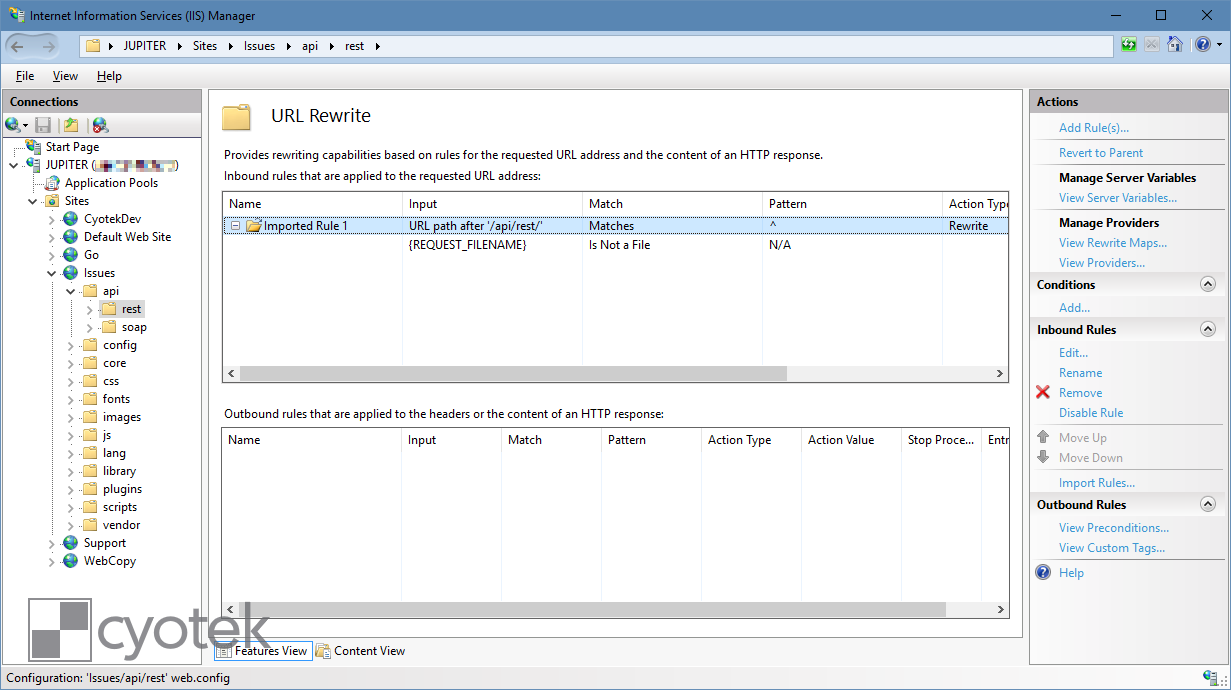
Task: Click the Move Down arrow icon
Action: (x=1043, y=457)
